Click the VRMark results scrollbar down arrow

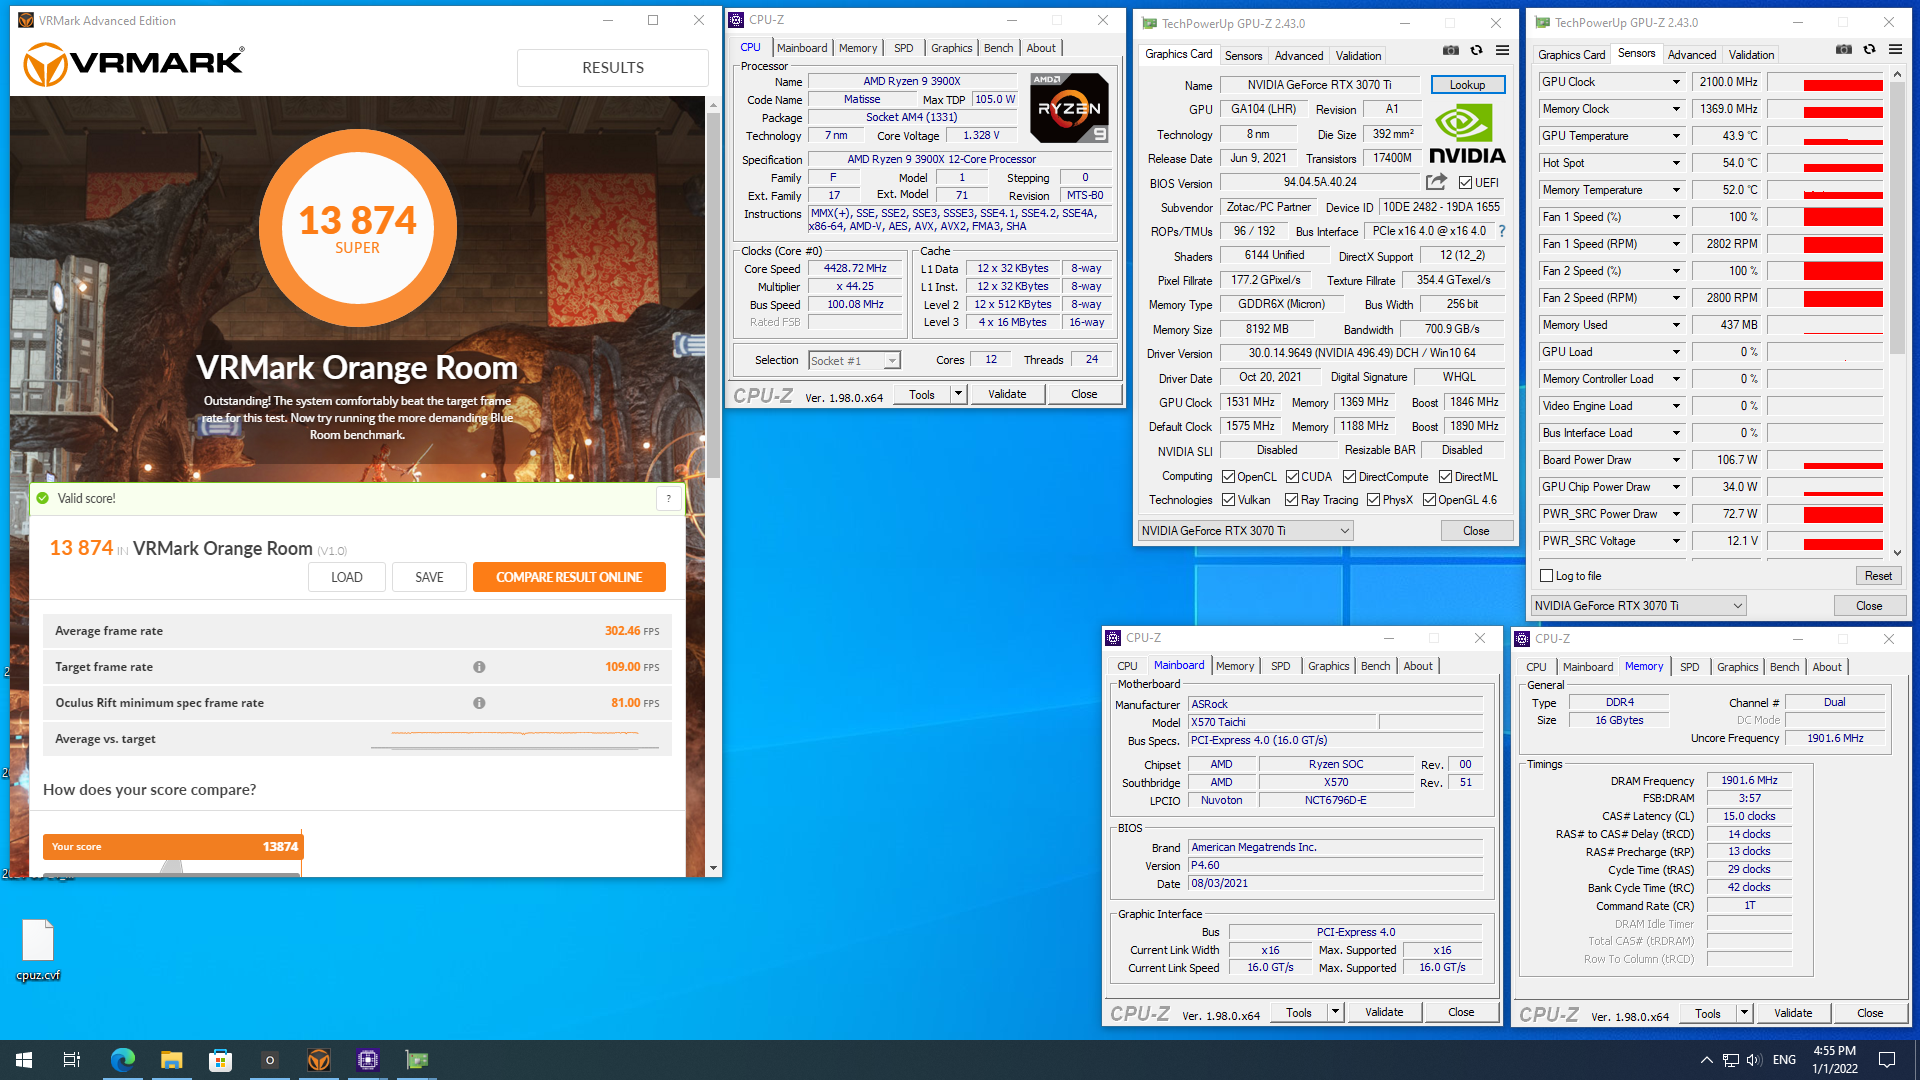(713, 869)
